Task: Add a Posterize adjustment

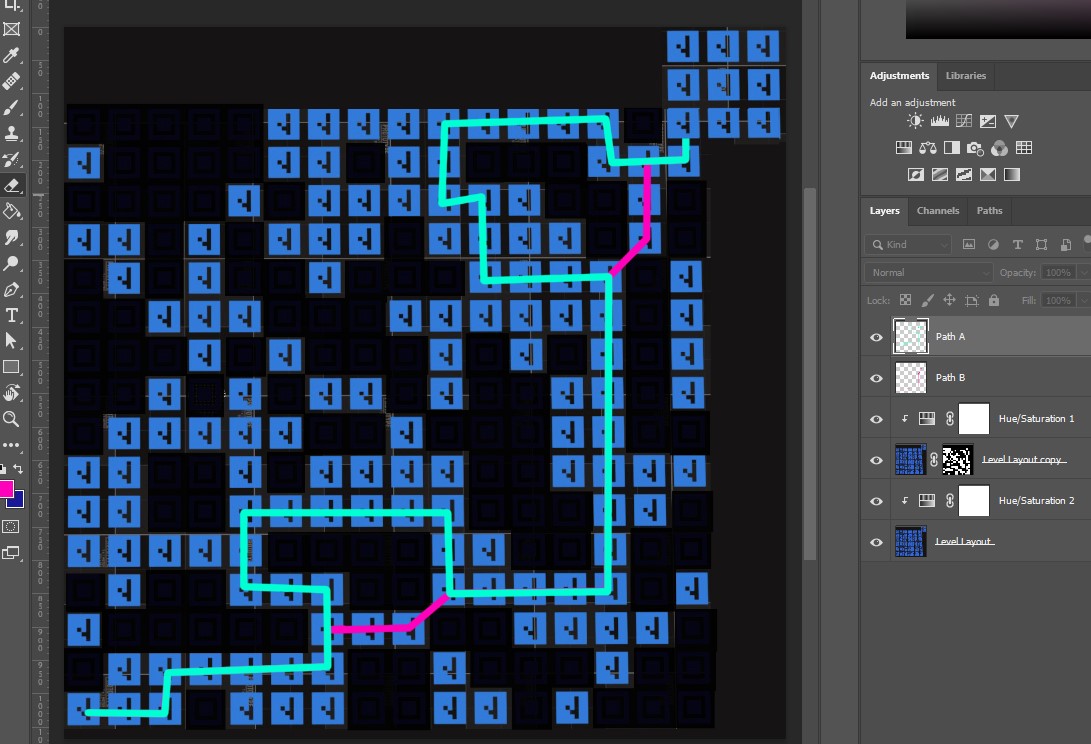Action: 940,175
